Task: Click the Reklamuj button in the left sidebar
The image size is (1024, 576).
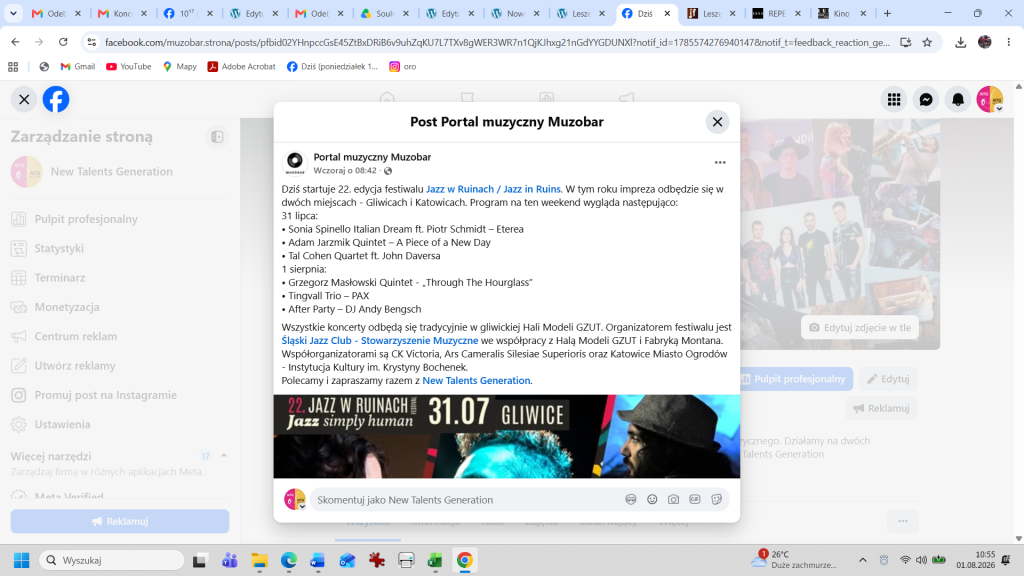Action: pyautogui.click(x=120, y=521)
